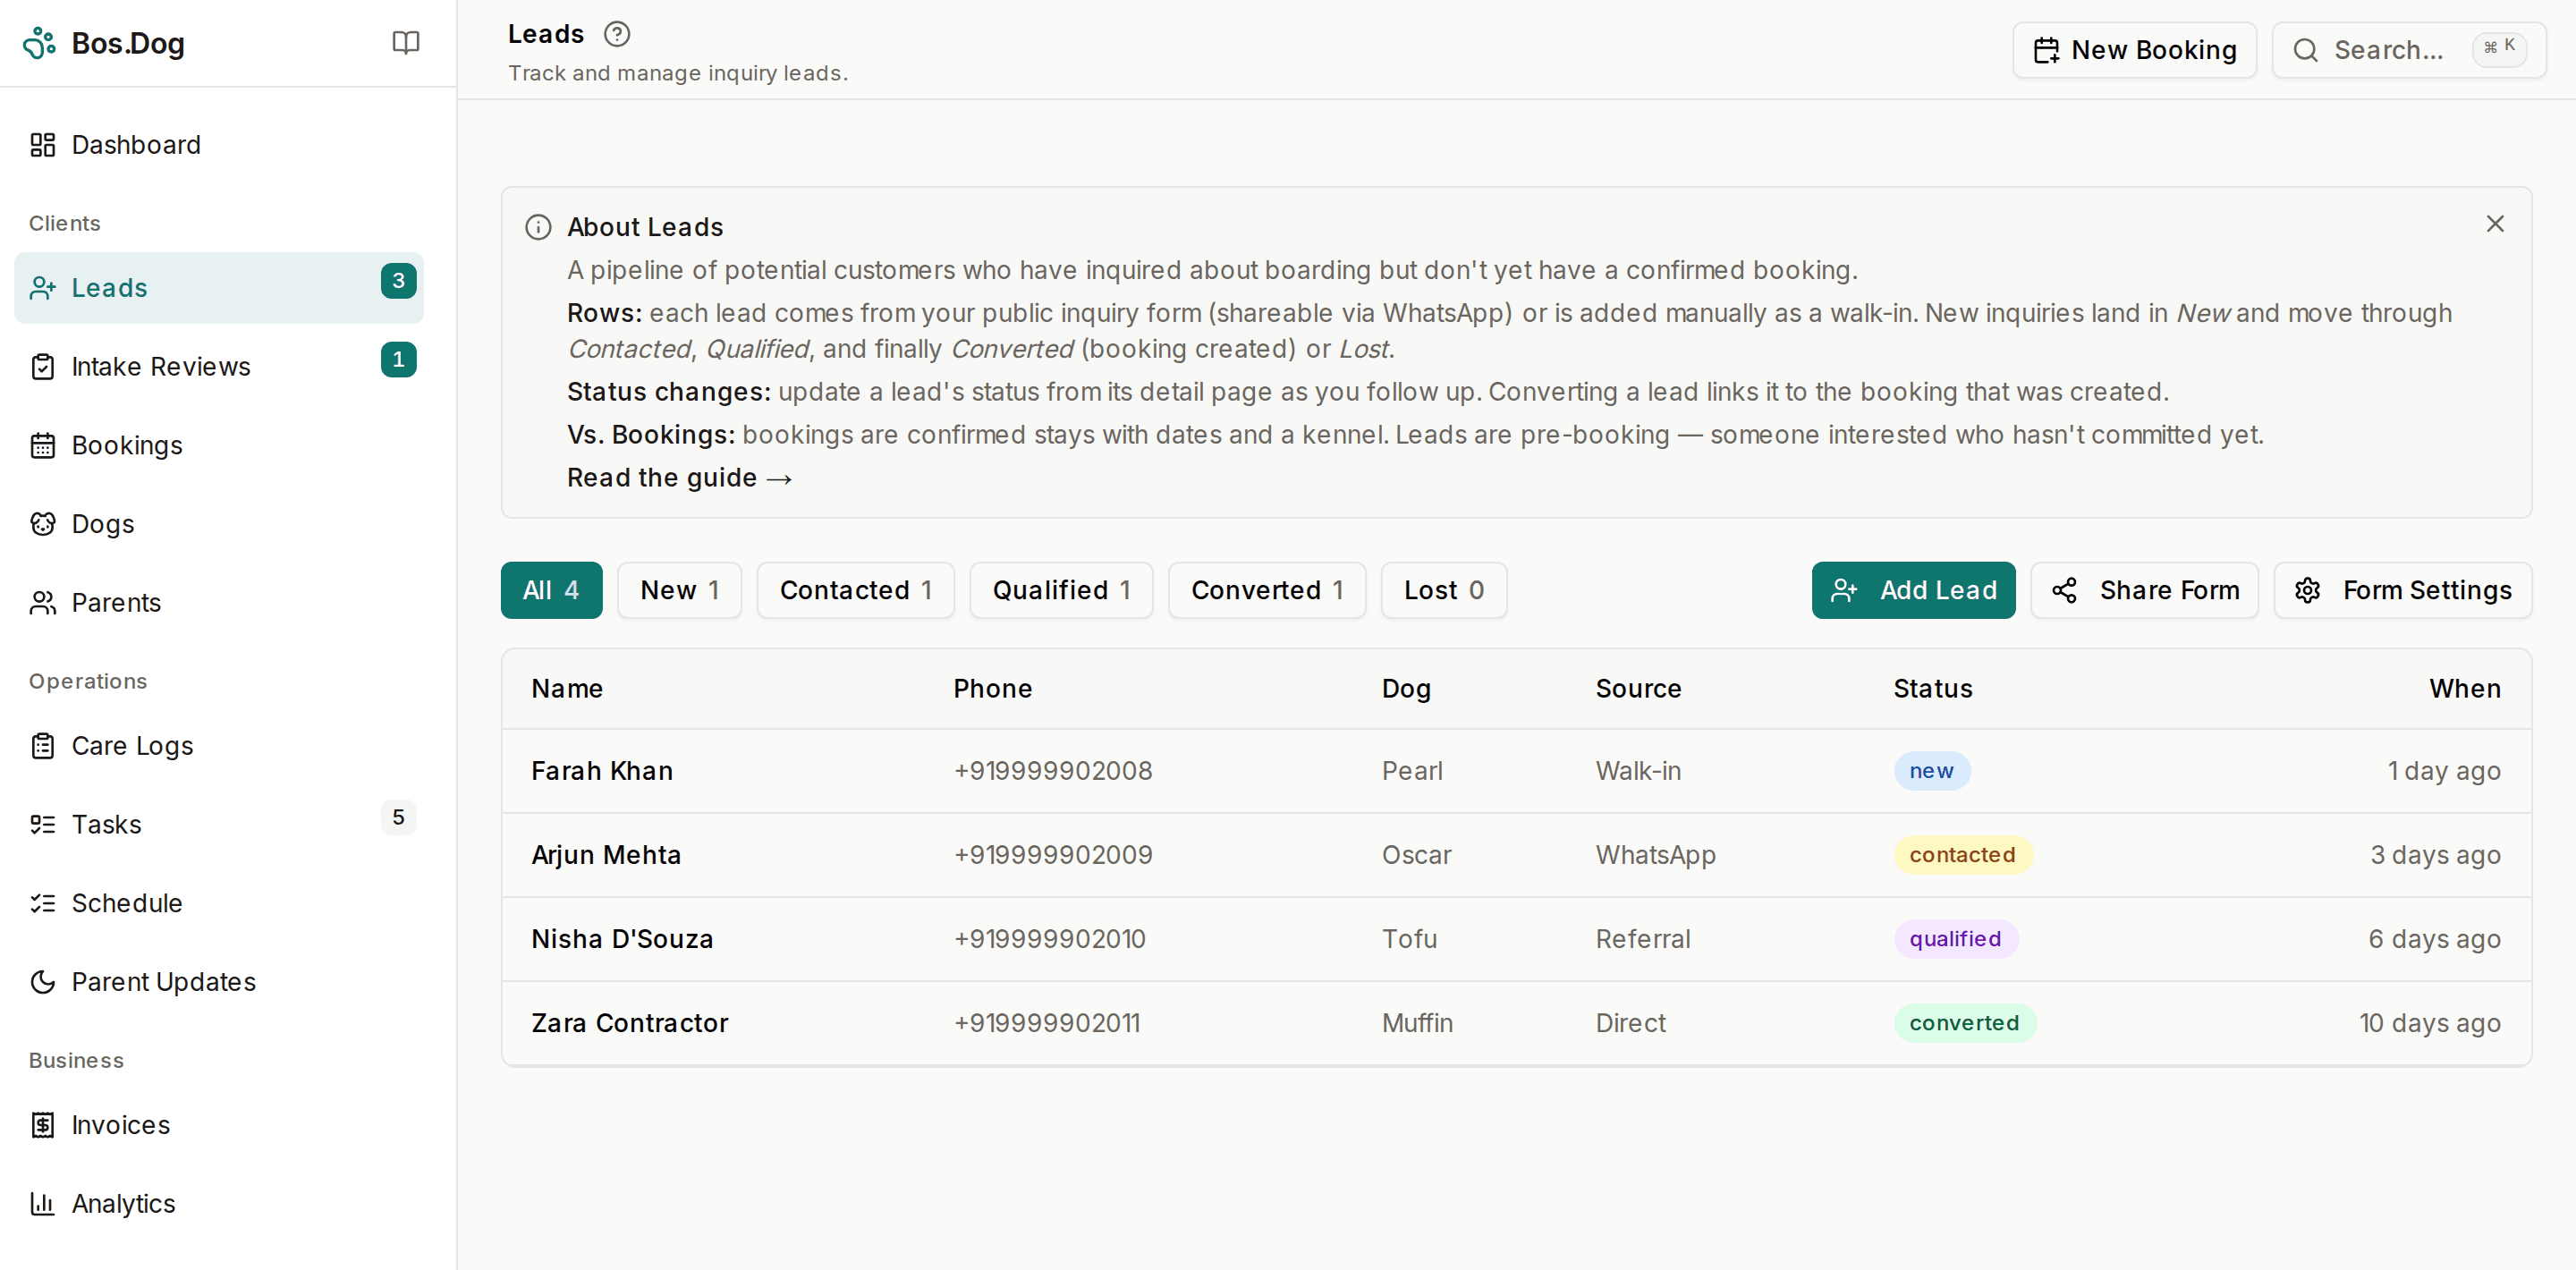Screen dimensions: 2576x1270
Task: Navigate to Parents page
Action: point(219,603)
